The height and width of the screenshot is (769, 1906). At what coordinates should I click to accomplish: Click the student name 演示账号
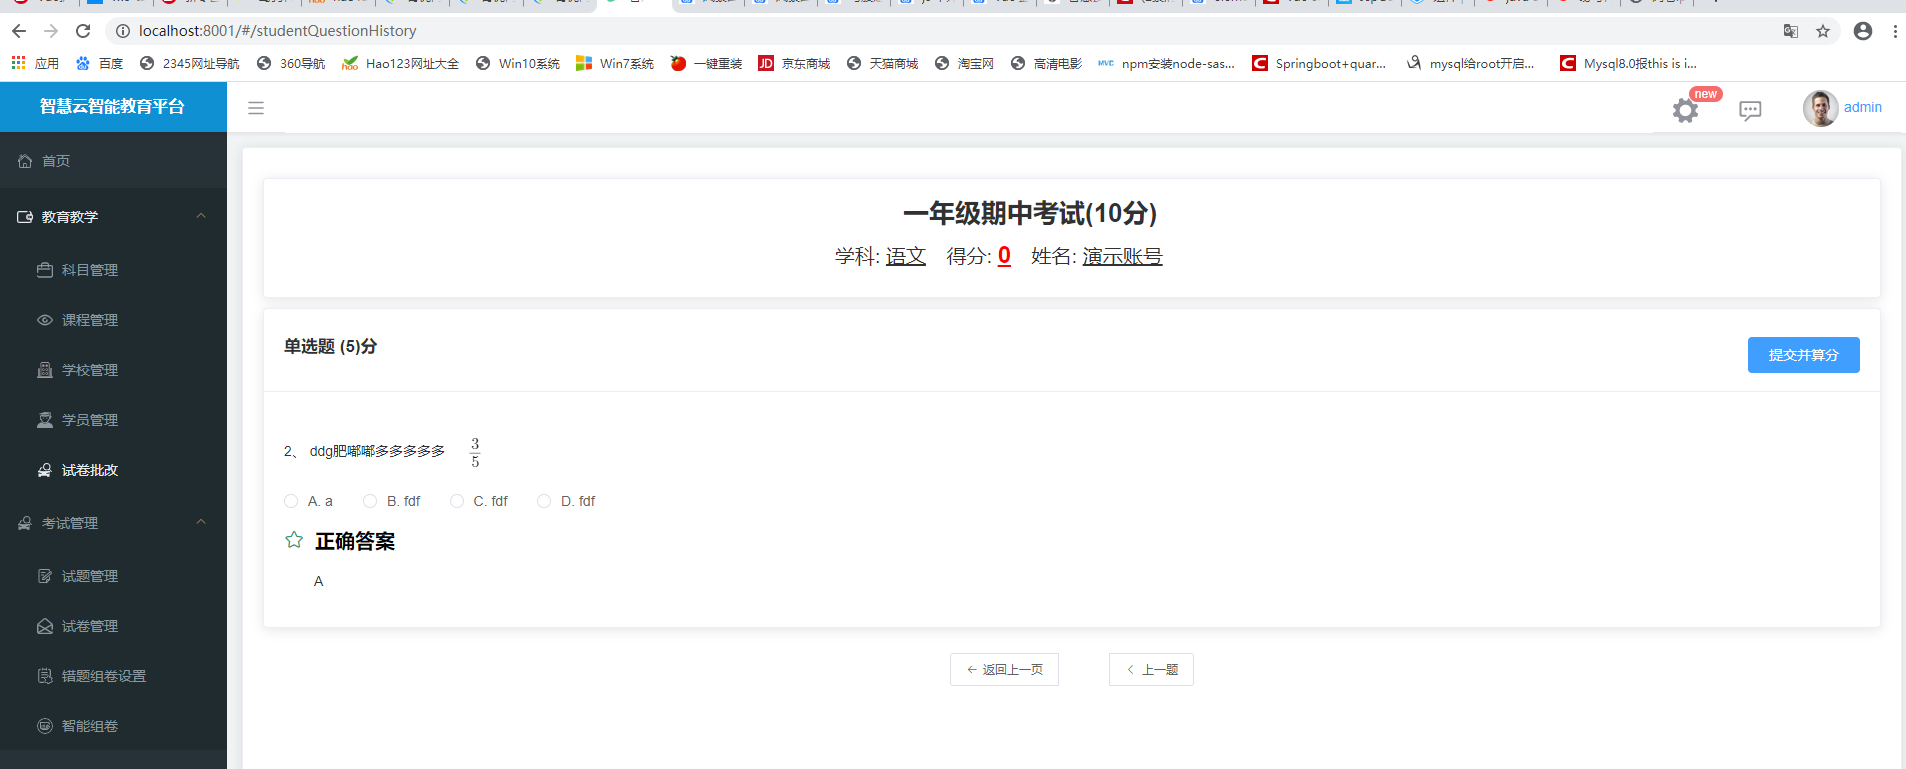[x=1122, y=256]
